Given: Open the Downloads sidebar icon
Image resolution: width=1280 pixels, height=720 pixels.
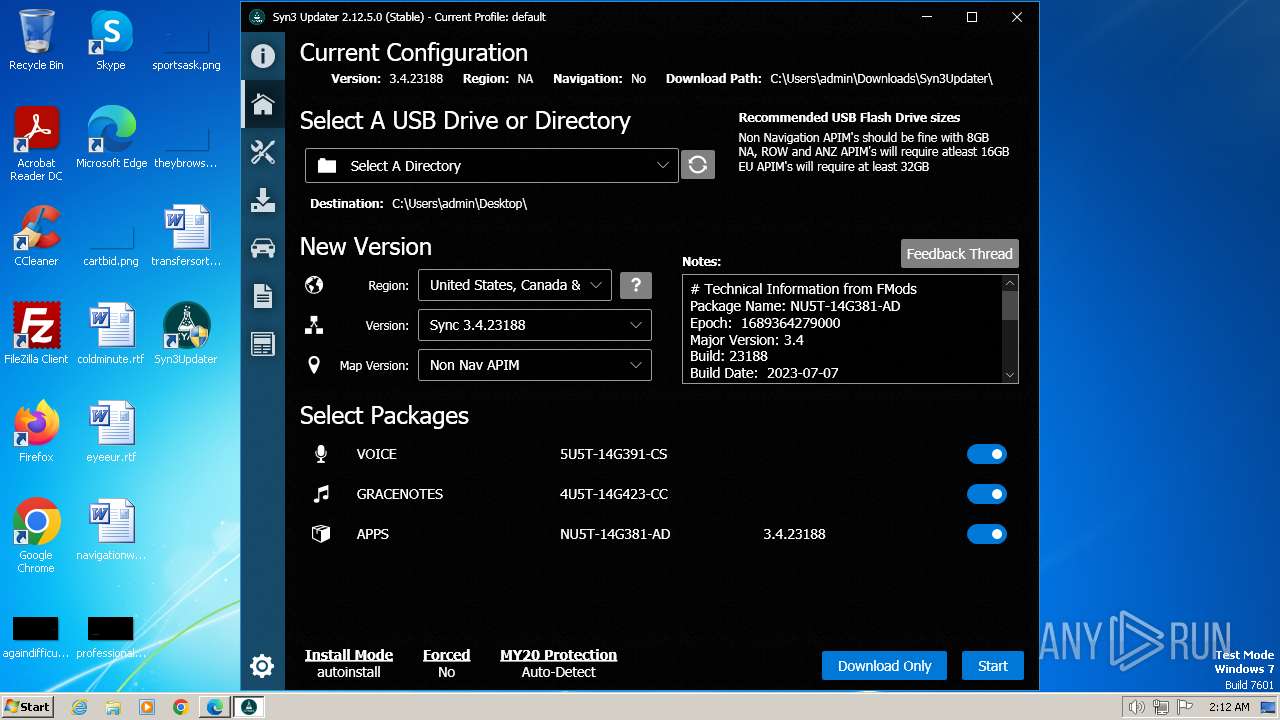Looking at the screenshot, I should tap(263, 200).
